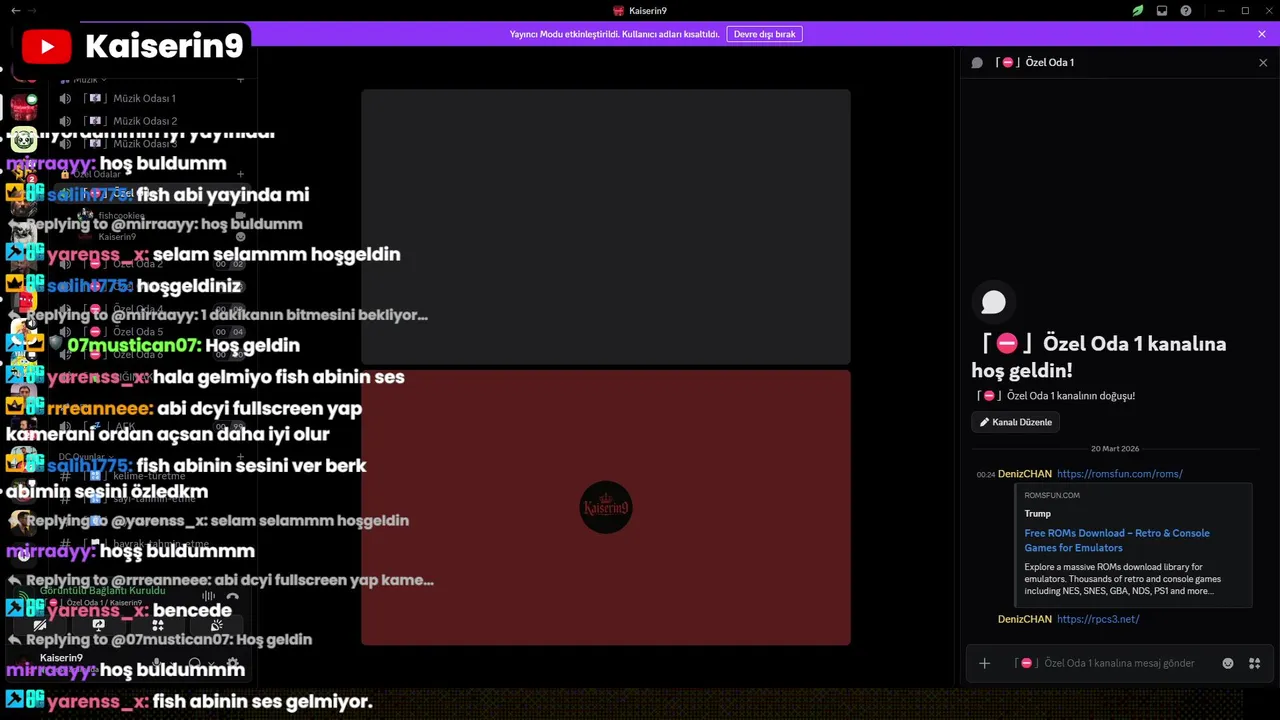Open the romsfun.com/roms link
The image size is (1280, 720).
coord(1119,474)
